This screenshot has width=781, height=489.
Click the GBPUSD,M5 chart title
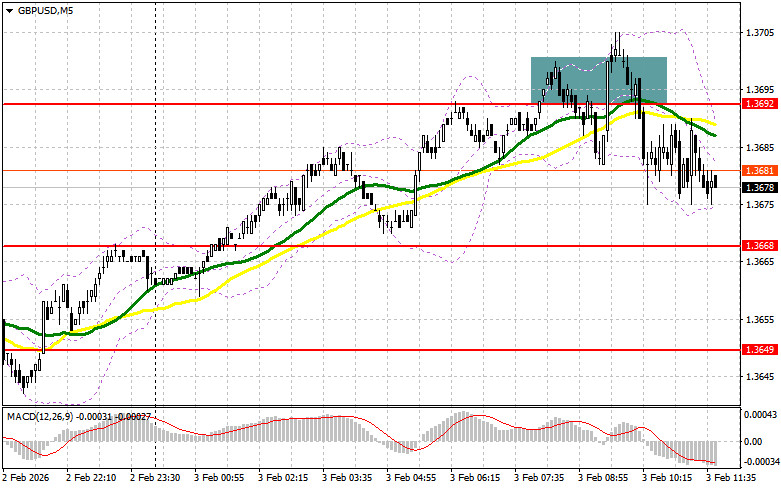[x=43, y=10]
